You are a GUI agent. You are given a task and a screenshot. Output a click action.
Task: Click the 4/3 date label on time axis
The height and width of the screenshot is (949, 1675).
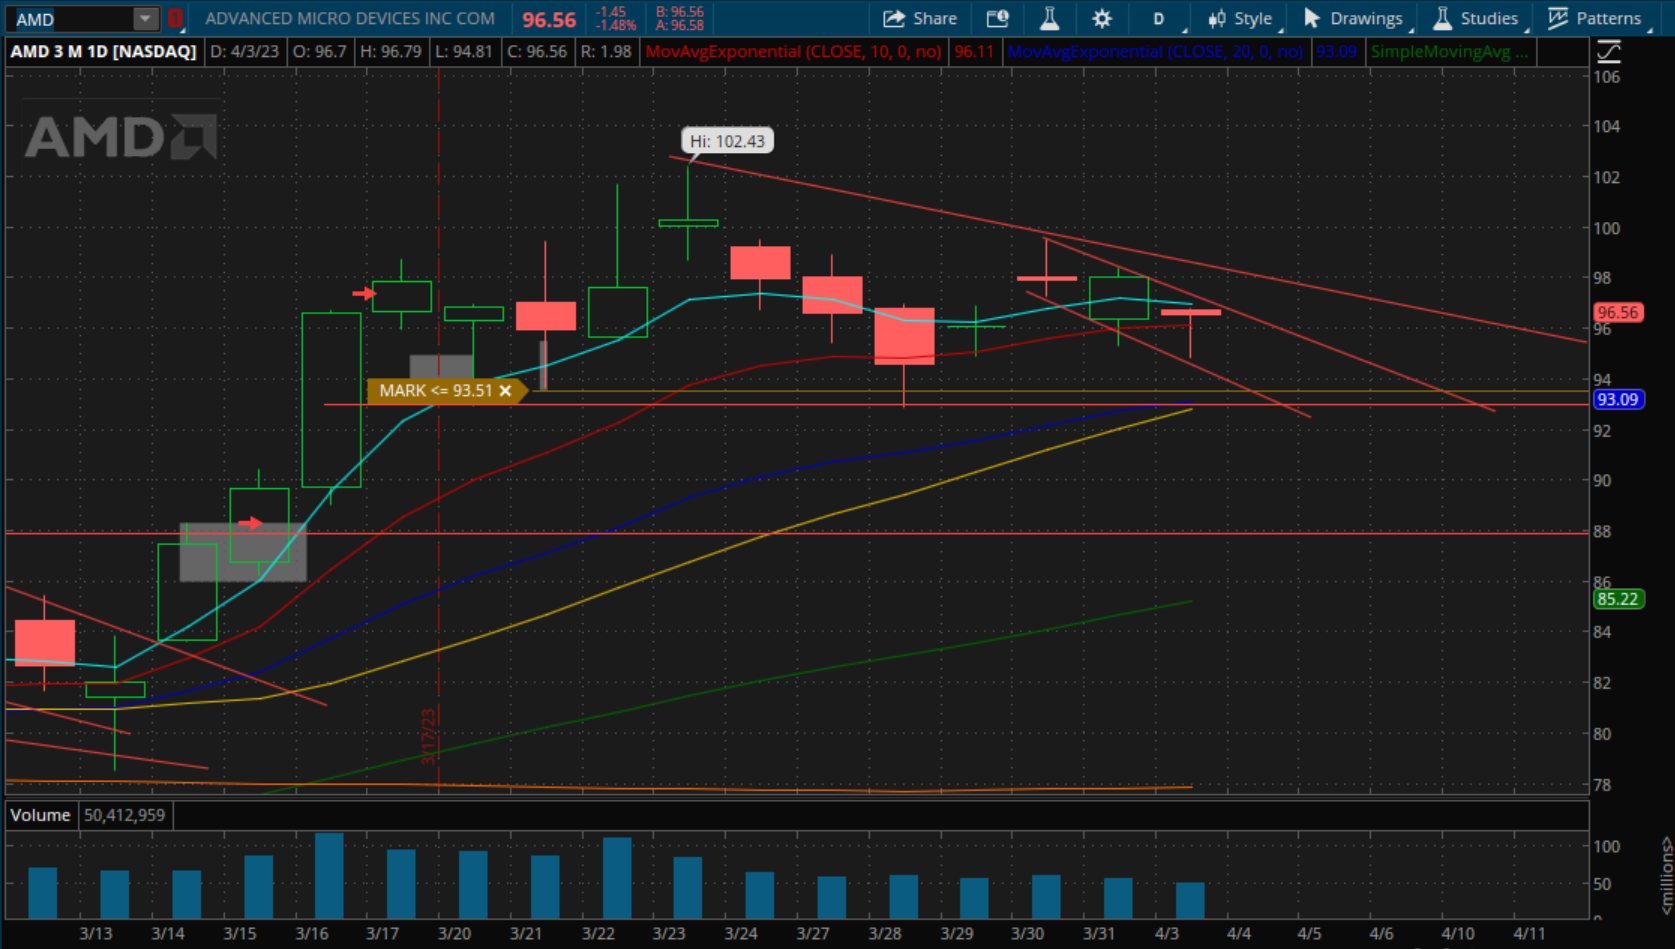click(x=1166, y=933)
